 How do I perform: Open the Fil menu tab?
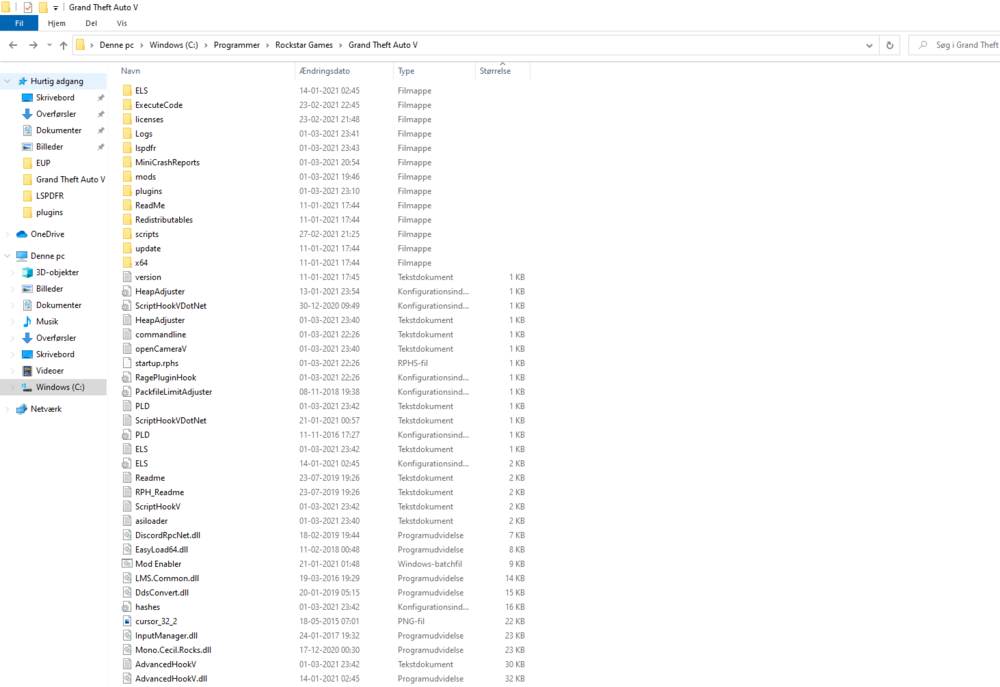19,23
